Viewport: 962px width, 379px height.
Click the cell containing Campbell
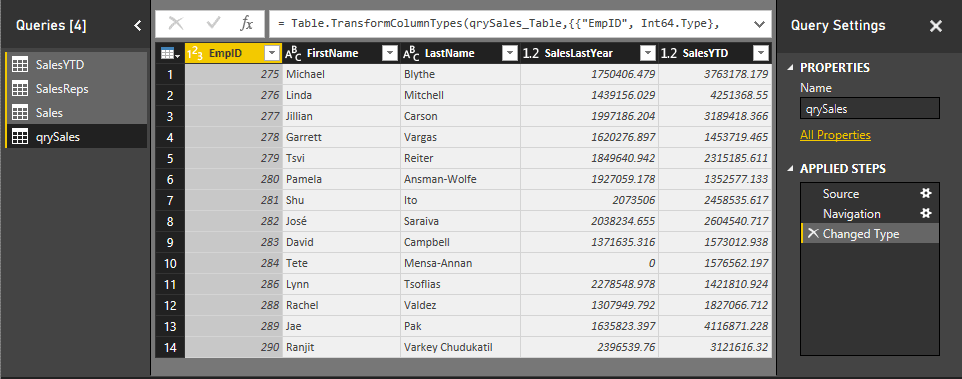pyautogui.click(x=460, y=242)
